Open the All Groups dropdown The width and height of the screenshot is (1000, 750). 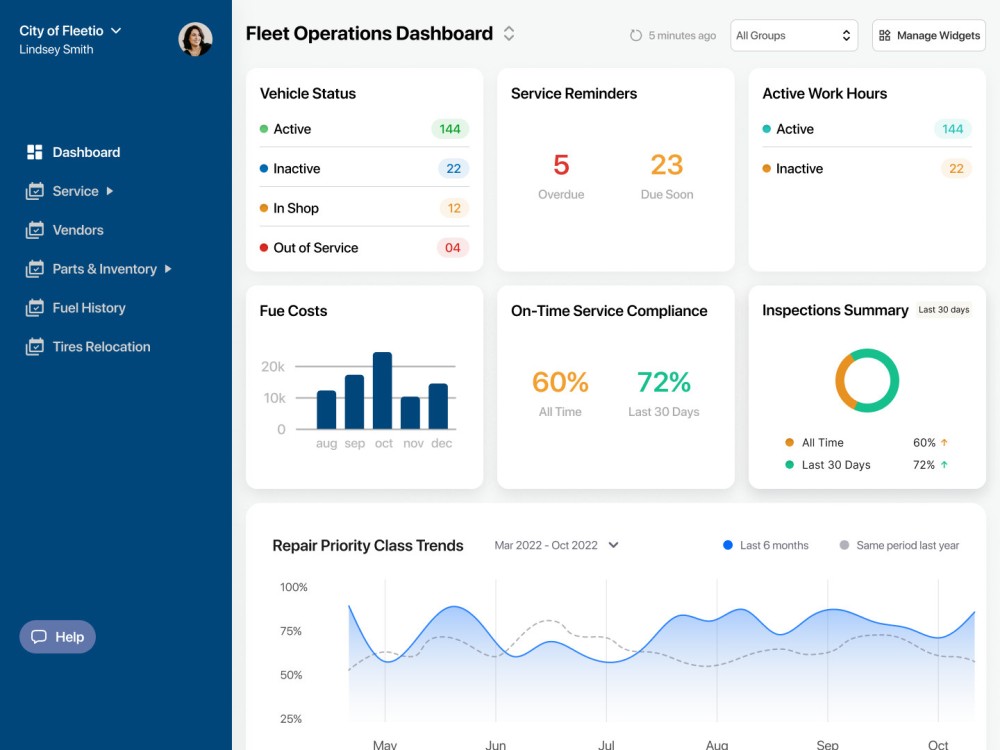pyautogui.click(x=793, y=36)
